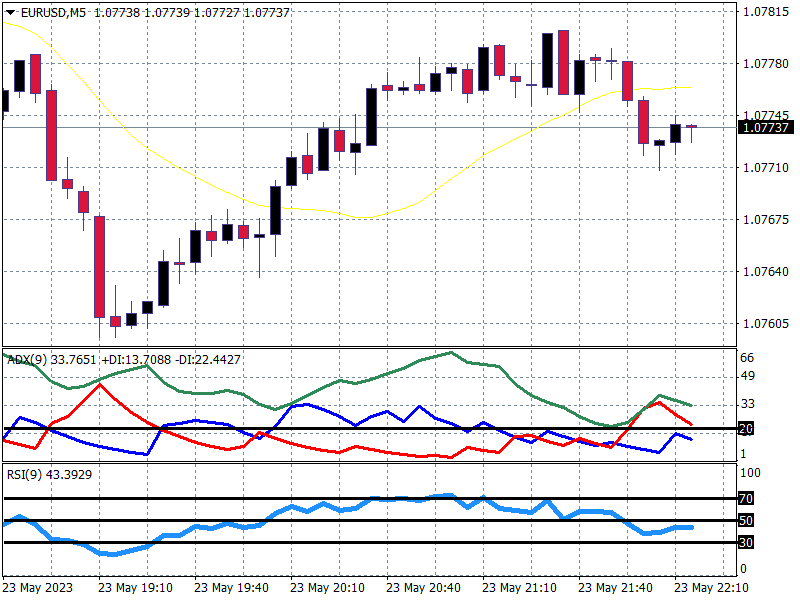800x600 pixels.
Task: Click the ADX 20 level label
Action: coord(746,429)
